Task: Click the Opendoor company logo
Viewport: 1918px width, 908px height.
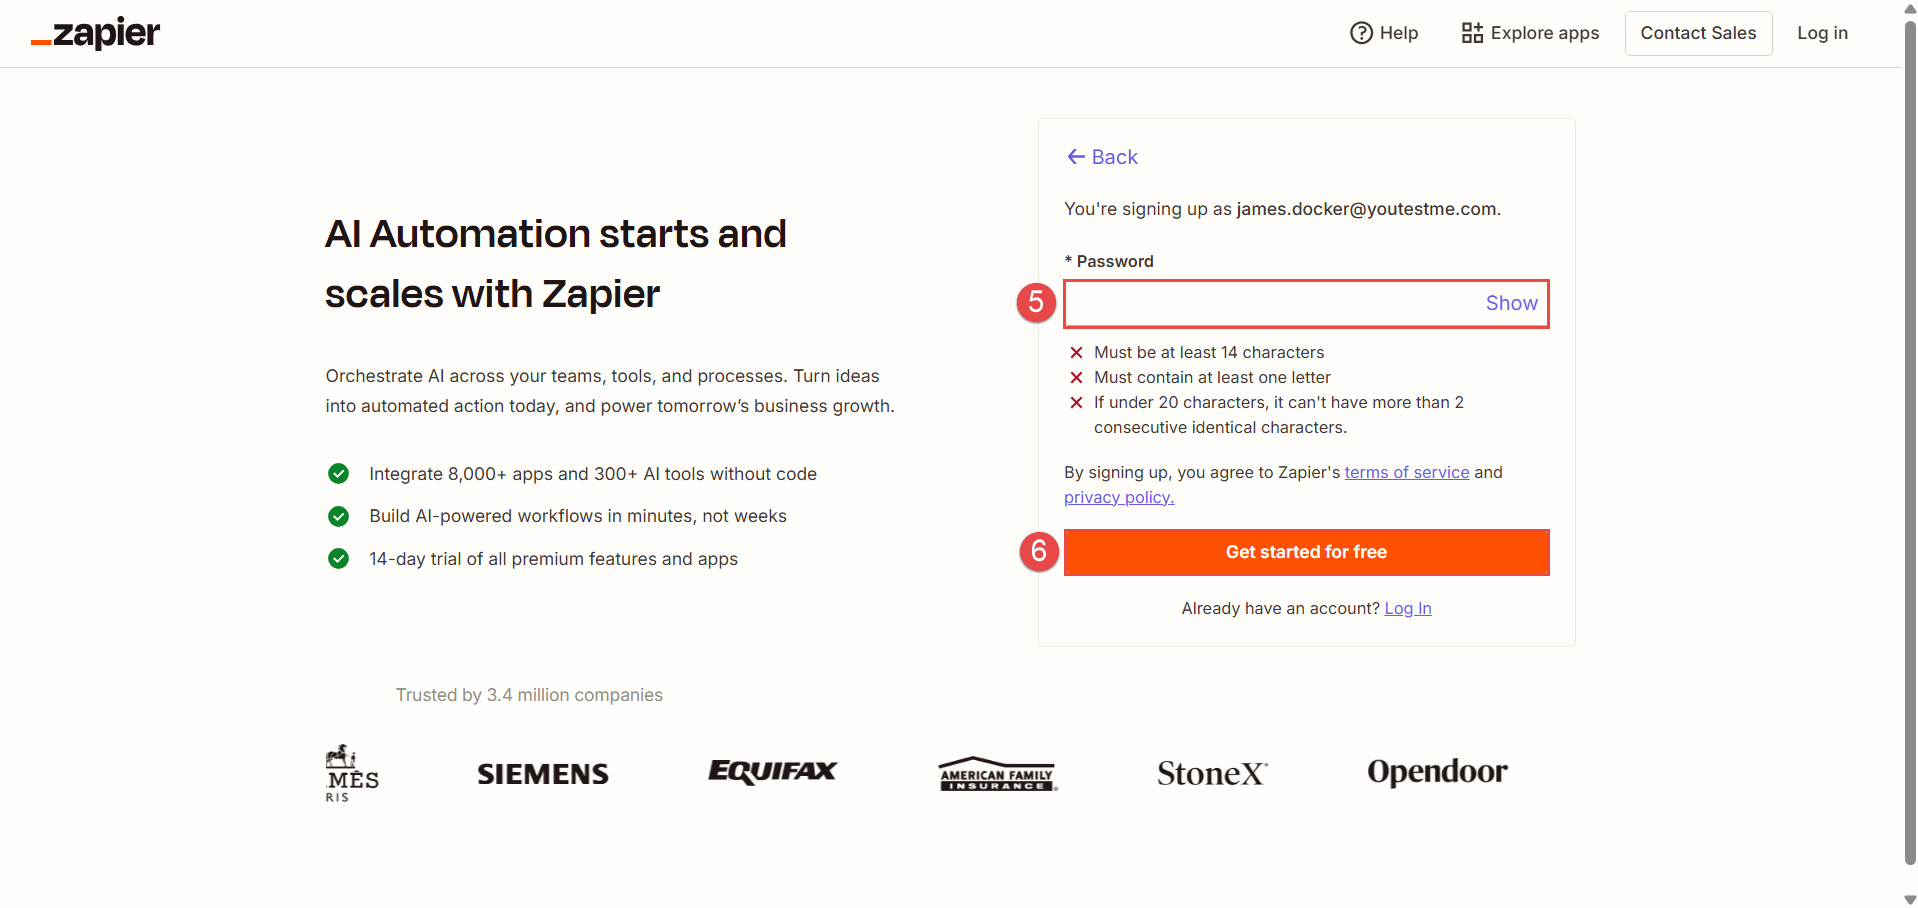Action: (x=1437, y=772)
